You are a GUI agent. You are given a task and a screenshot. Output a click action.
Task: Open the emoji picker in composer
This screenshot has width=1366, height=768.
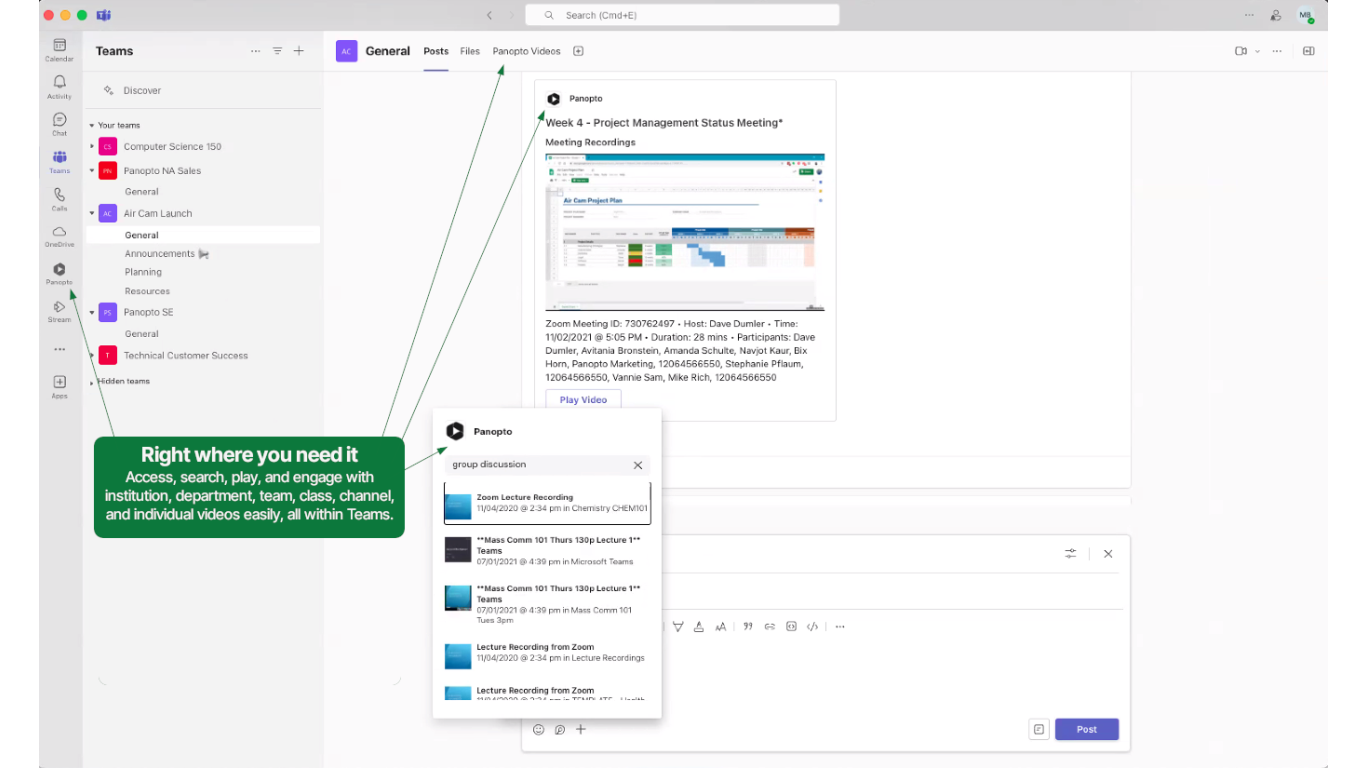pos(538,729)
